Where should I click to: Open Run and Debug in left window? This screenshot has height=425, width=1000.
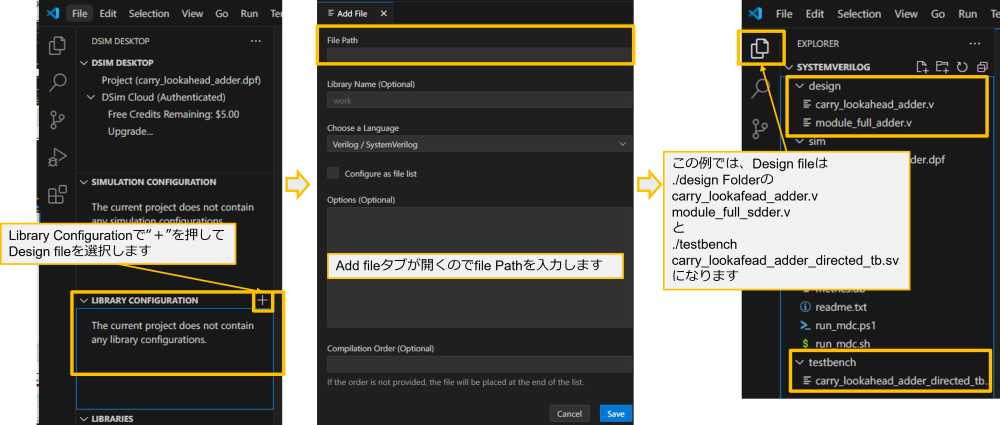click(57, 157)
